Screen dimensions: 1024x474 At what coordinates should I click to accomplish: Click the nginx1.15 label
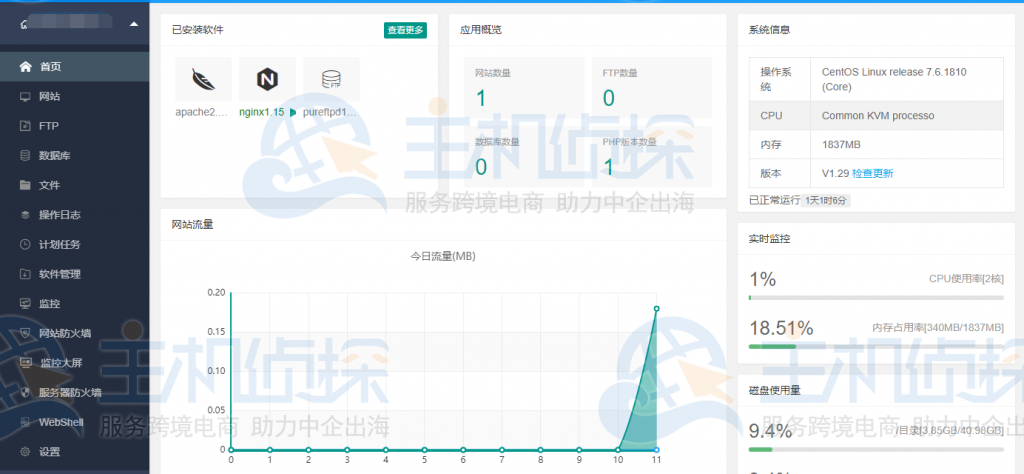point(261,112)
